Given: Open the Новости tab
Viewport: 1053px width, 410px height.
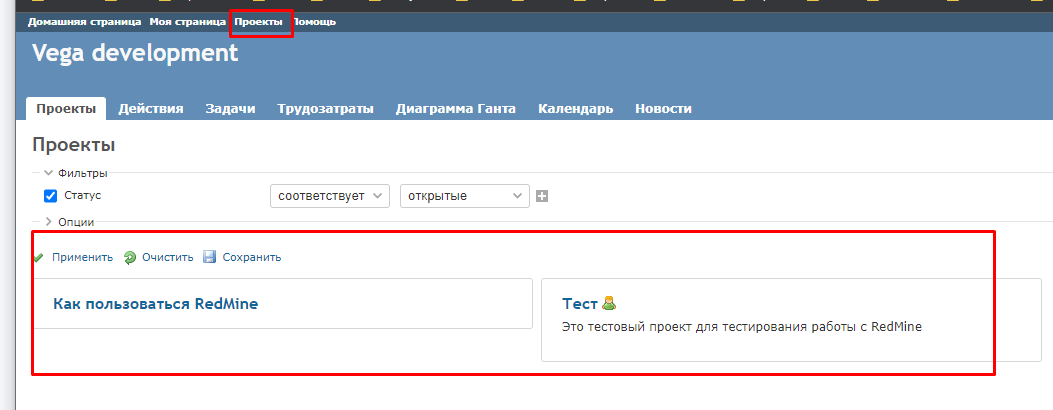Looking at the screenshot, I should click(x=663, y=109).
